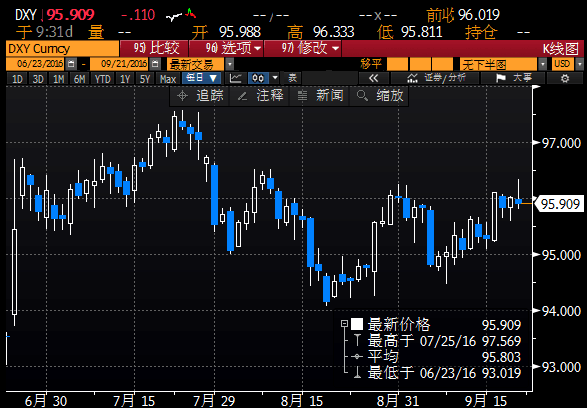Click the 93.000 axis label
Screen dimensions: 587x408
561,367
